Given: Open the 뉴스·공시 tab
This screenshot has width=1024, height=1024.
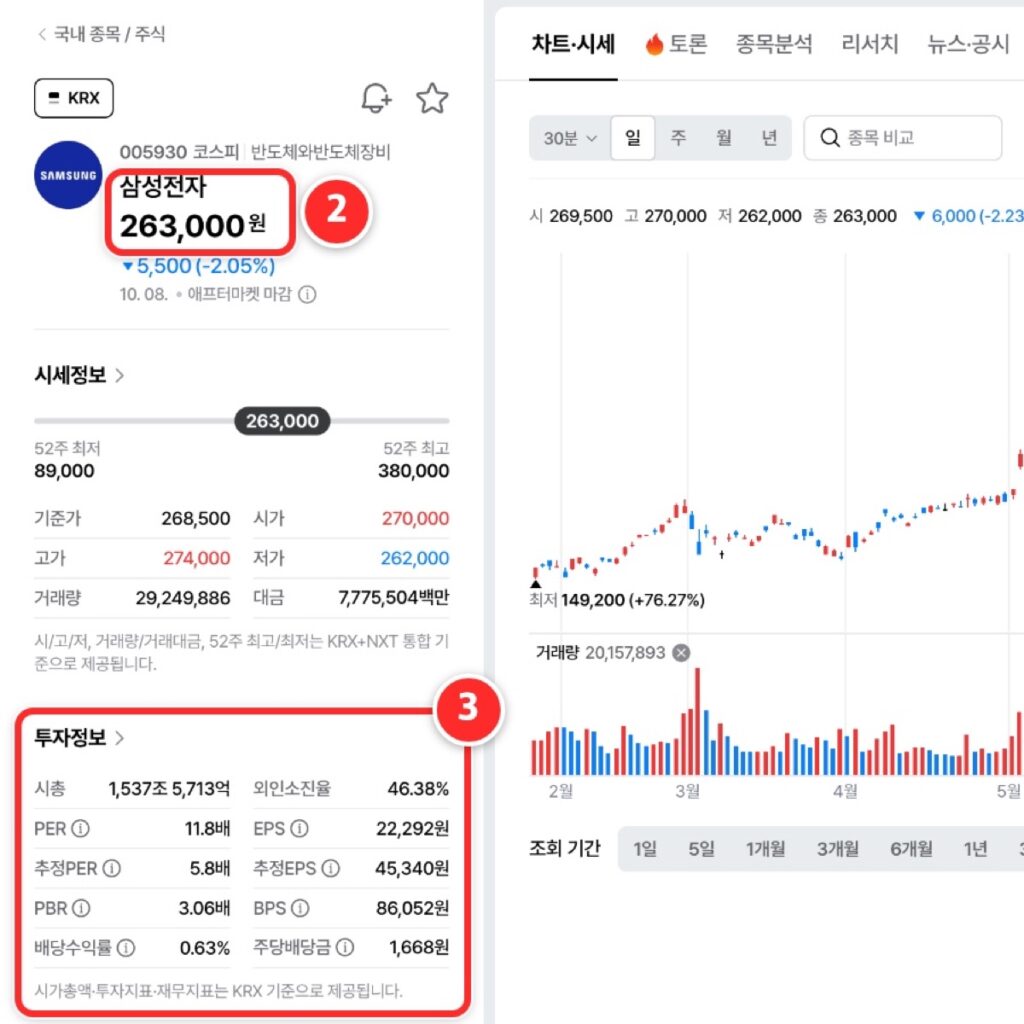Looking at the screenshot, I should coord(968,44).
